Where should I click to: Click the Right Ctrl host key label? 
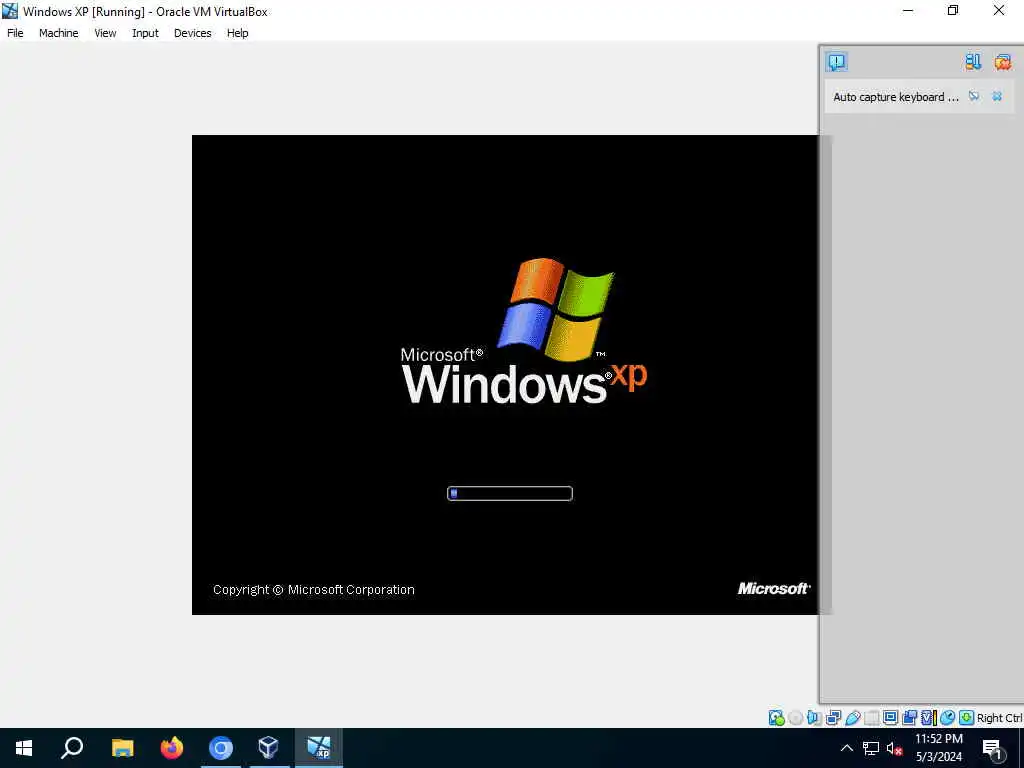pyautogui.click(x=999, y=718)
